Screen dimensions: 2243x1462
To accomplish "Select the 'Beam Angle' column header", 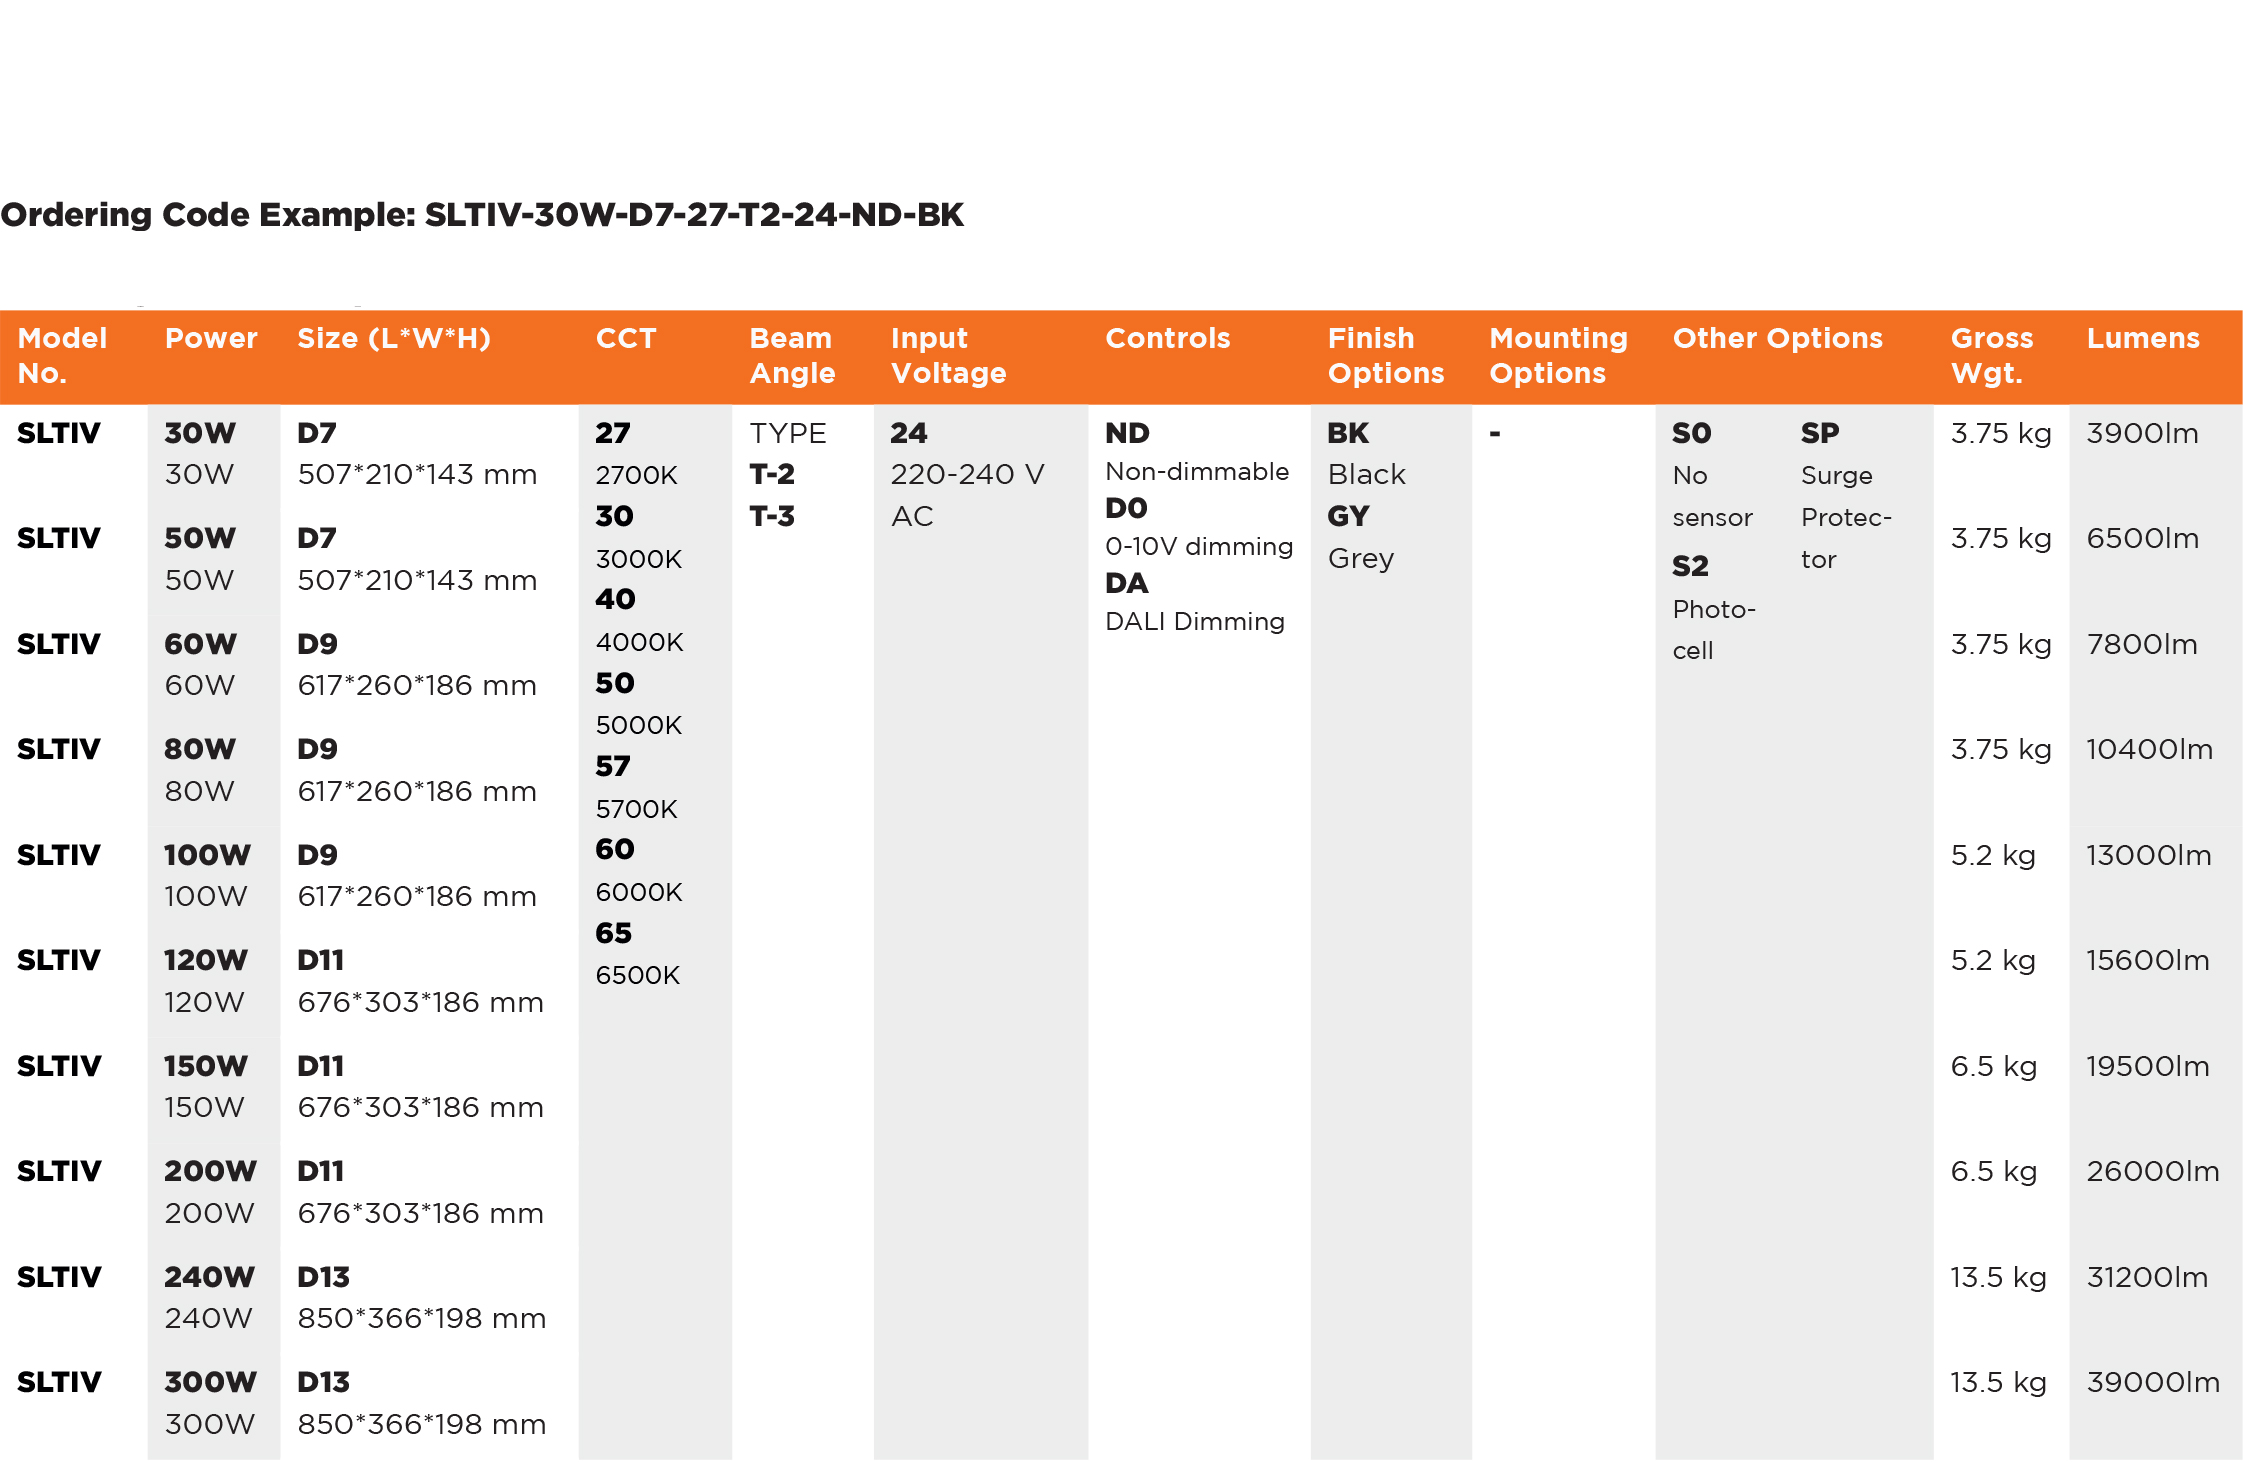I will pos(792,355).
